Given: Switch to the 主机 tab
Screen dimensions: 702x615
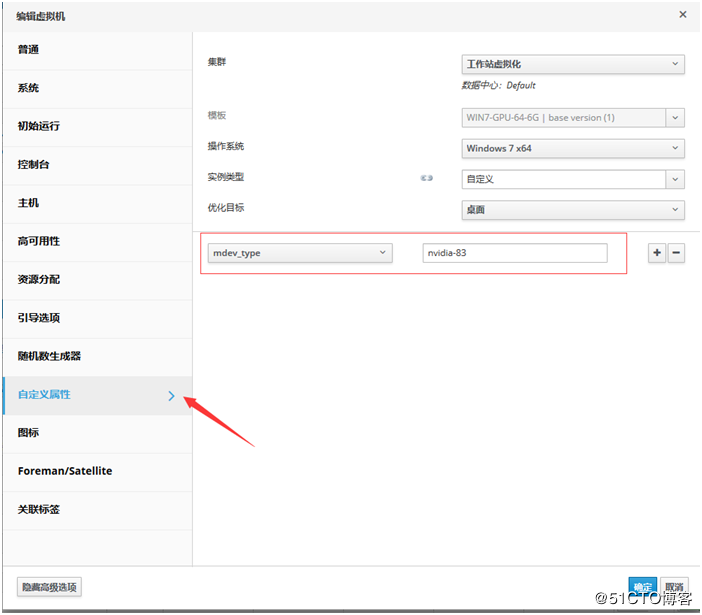Looking at the screenshot, I should tap(98, 204).
